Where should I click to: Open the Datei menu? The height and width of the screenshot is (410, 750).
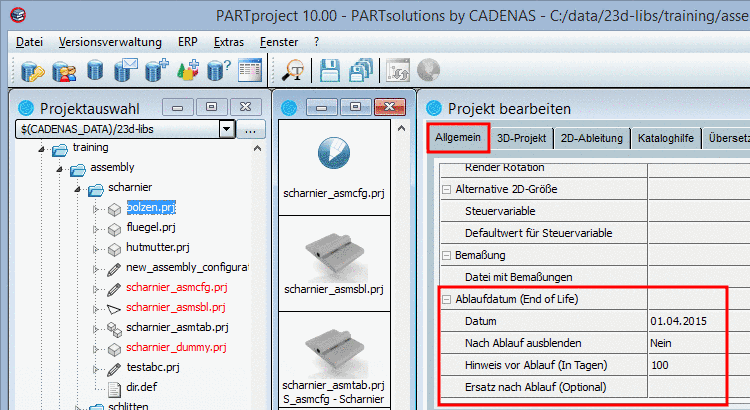click(29, 42)
